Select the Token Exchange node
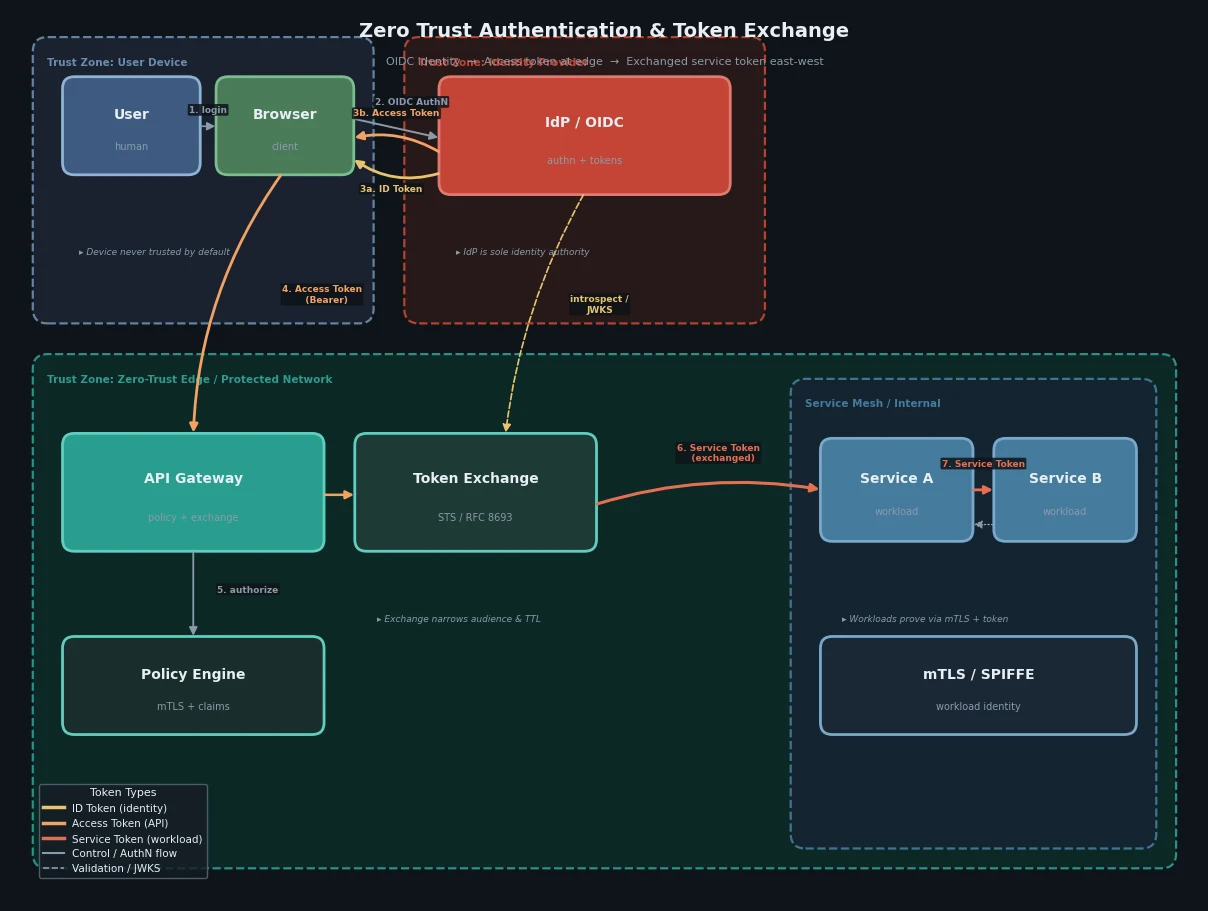 pos(475,492)
